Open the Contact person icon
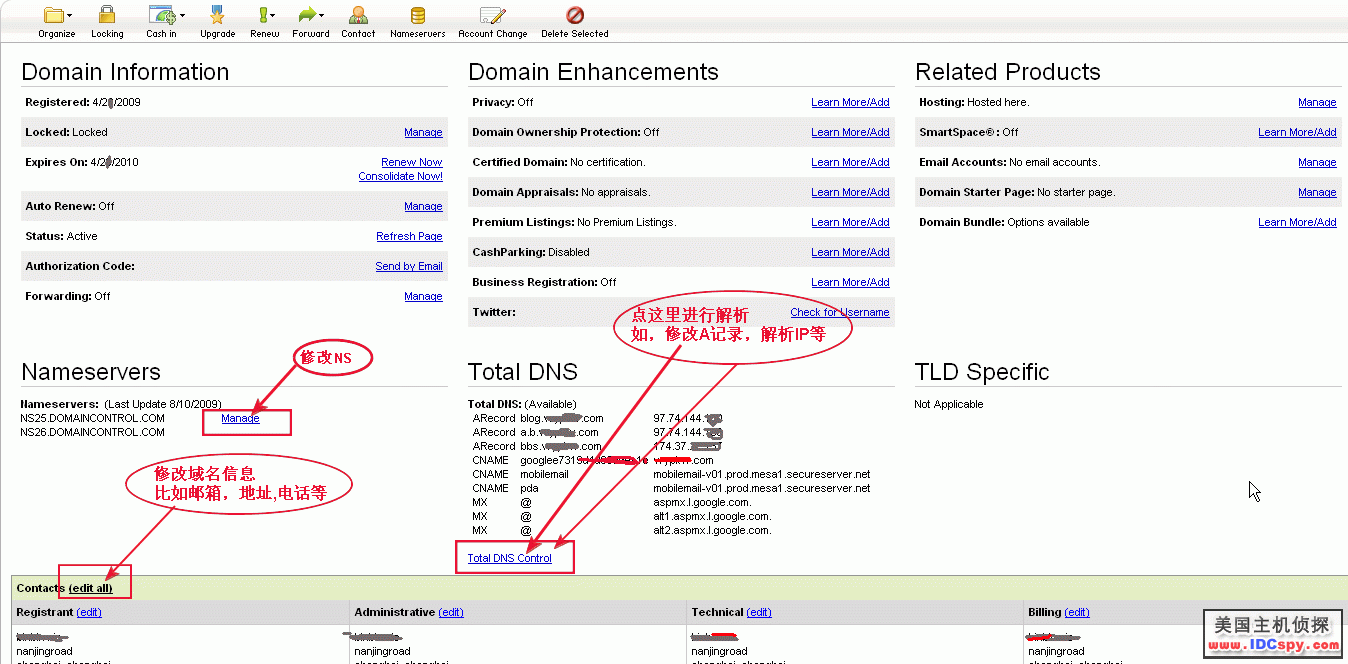1348x664 pixels. click(x=358, y=15)
